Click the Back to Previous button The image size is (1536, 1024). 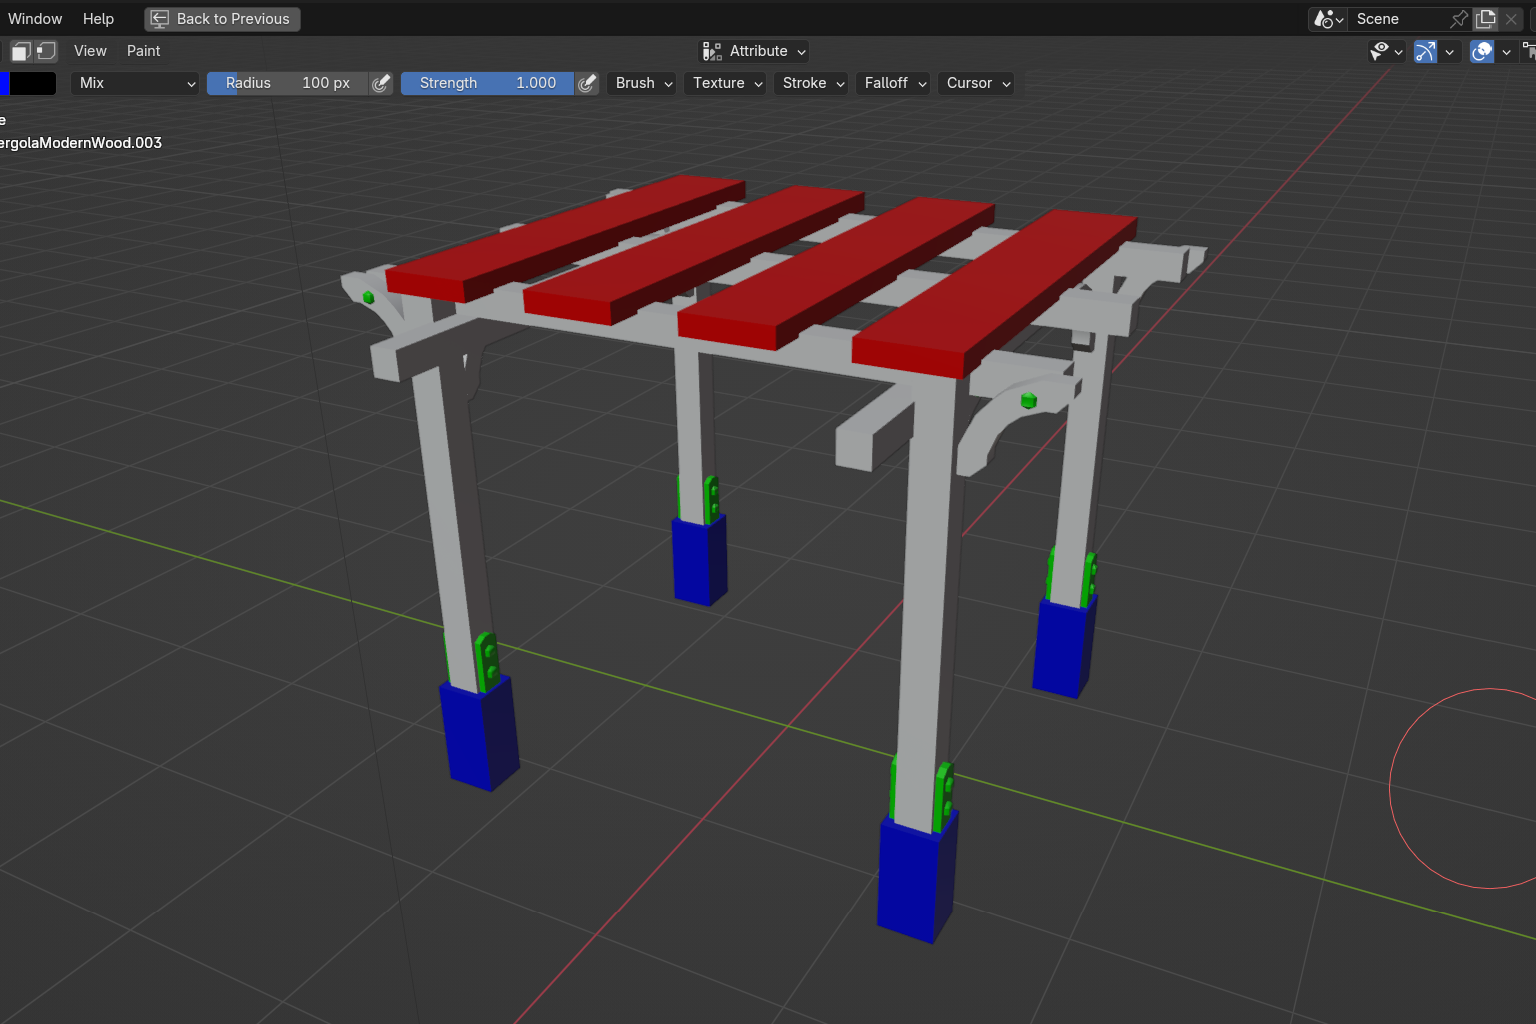(x=222, y=19)
